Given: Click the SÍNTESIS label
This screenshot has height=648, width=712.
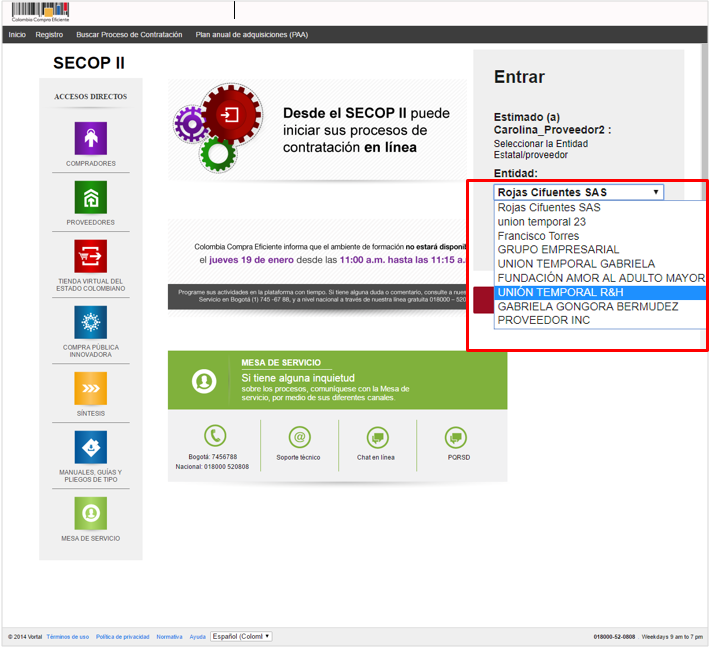Looking at the screenshot, I should pyautogui.click(x=91, y=414).
